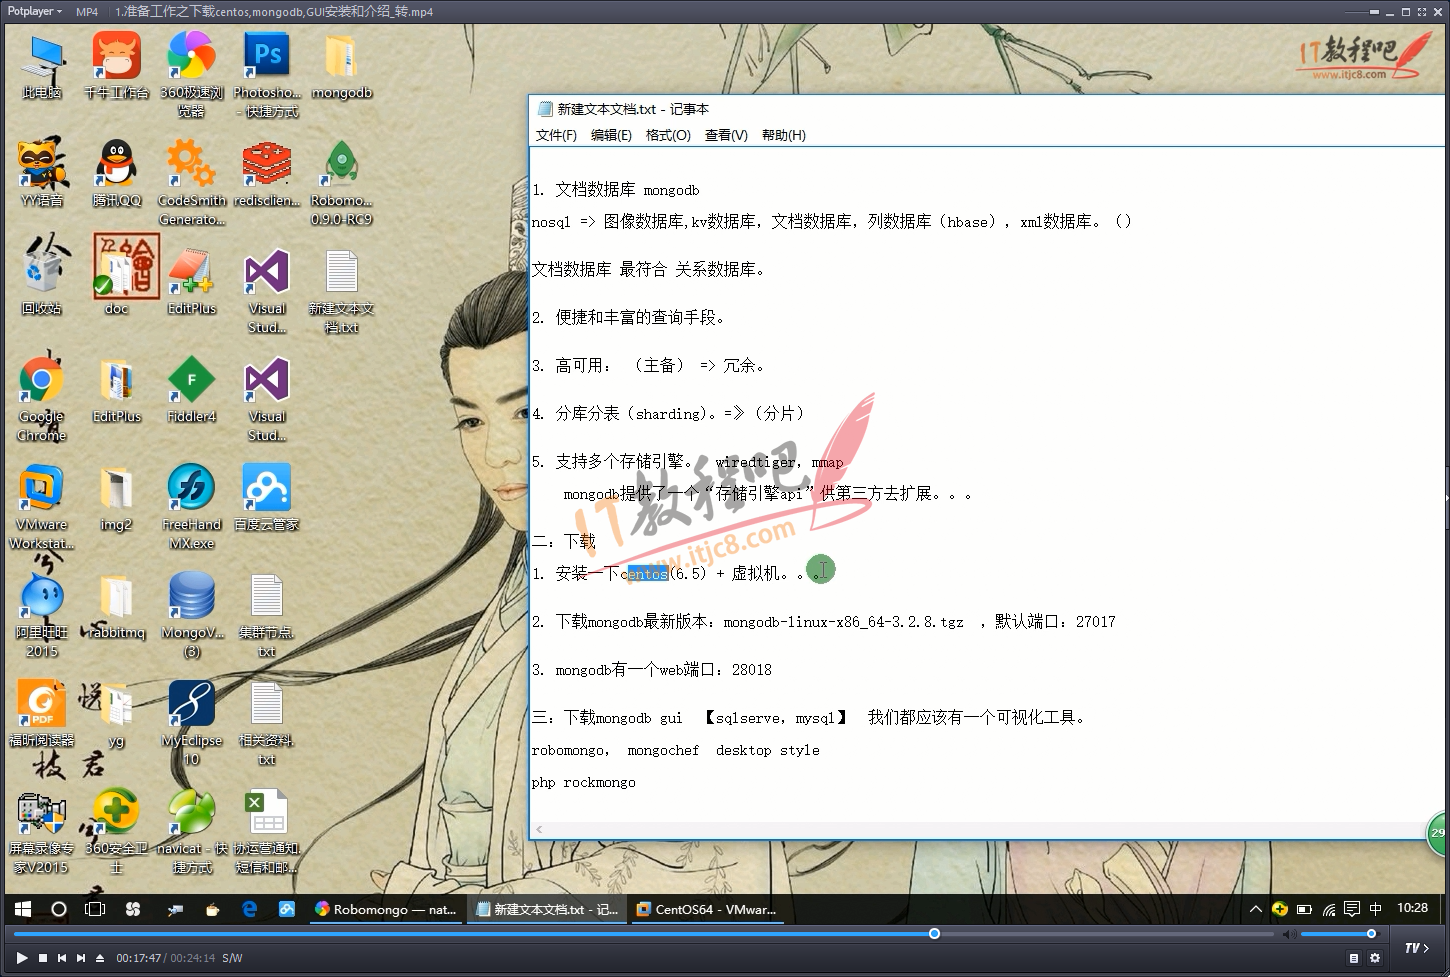Launch Microsoft Edge from the taskbar

[x=250, y=909]
